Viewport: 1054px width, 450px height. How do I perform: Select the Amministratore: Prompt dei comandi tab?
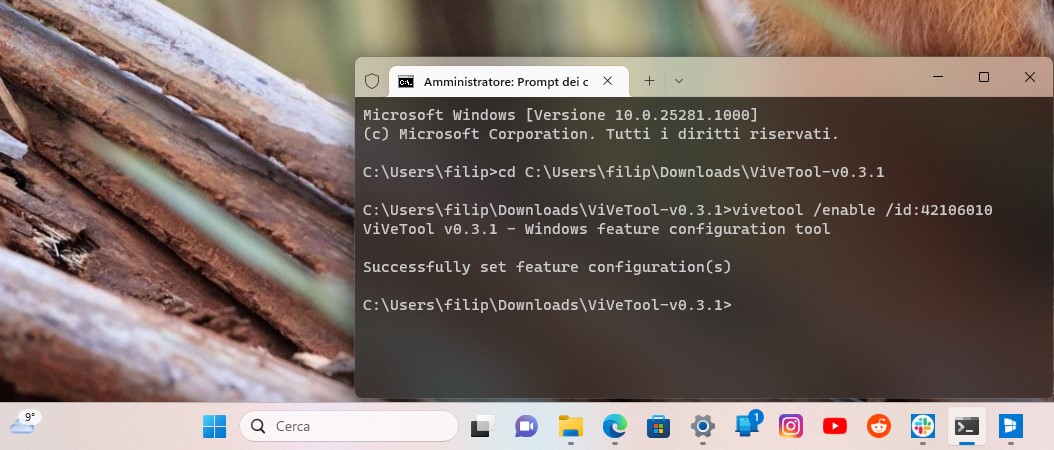coord(509,81)
